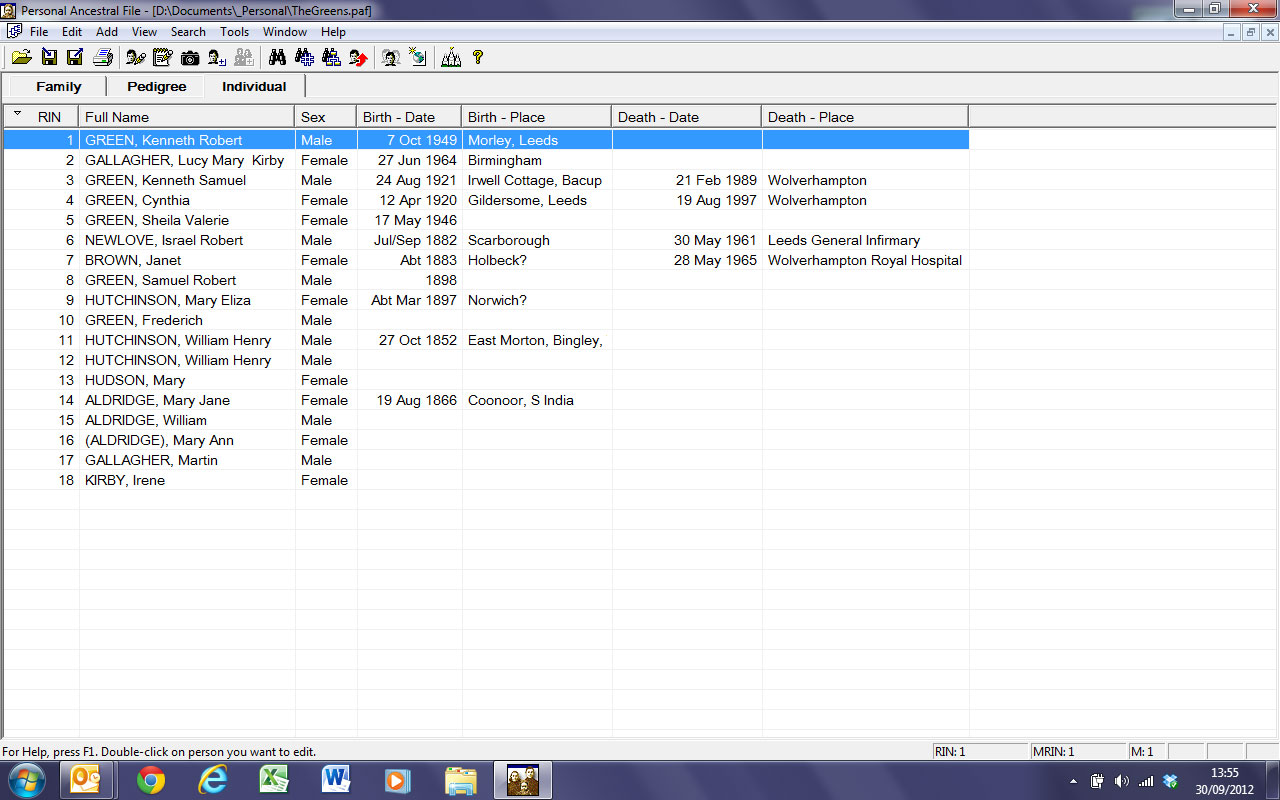
Task: Select row GREEN, Samuel Robert
Action: (x=486, y=280)
